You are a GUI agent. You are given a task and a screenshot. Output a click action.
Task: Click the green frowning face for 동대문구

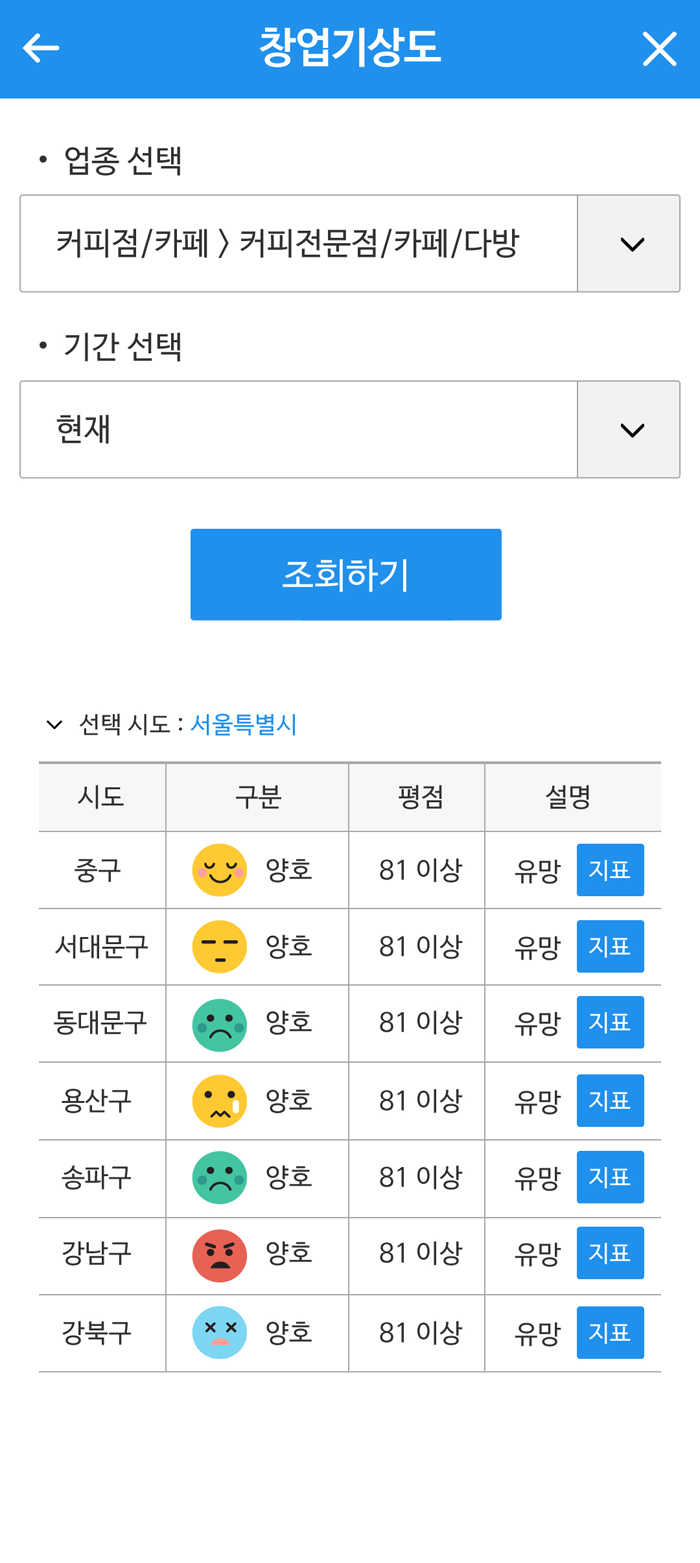[x=220, y=1023]
